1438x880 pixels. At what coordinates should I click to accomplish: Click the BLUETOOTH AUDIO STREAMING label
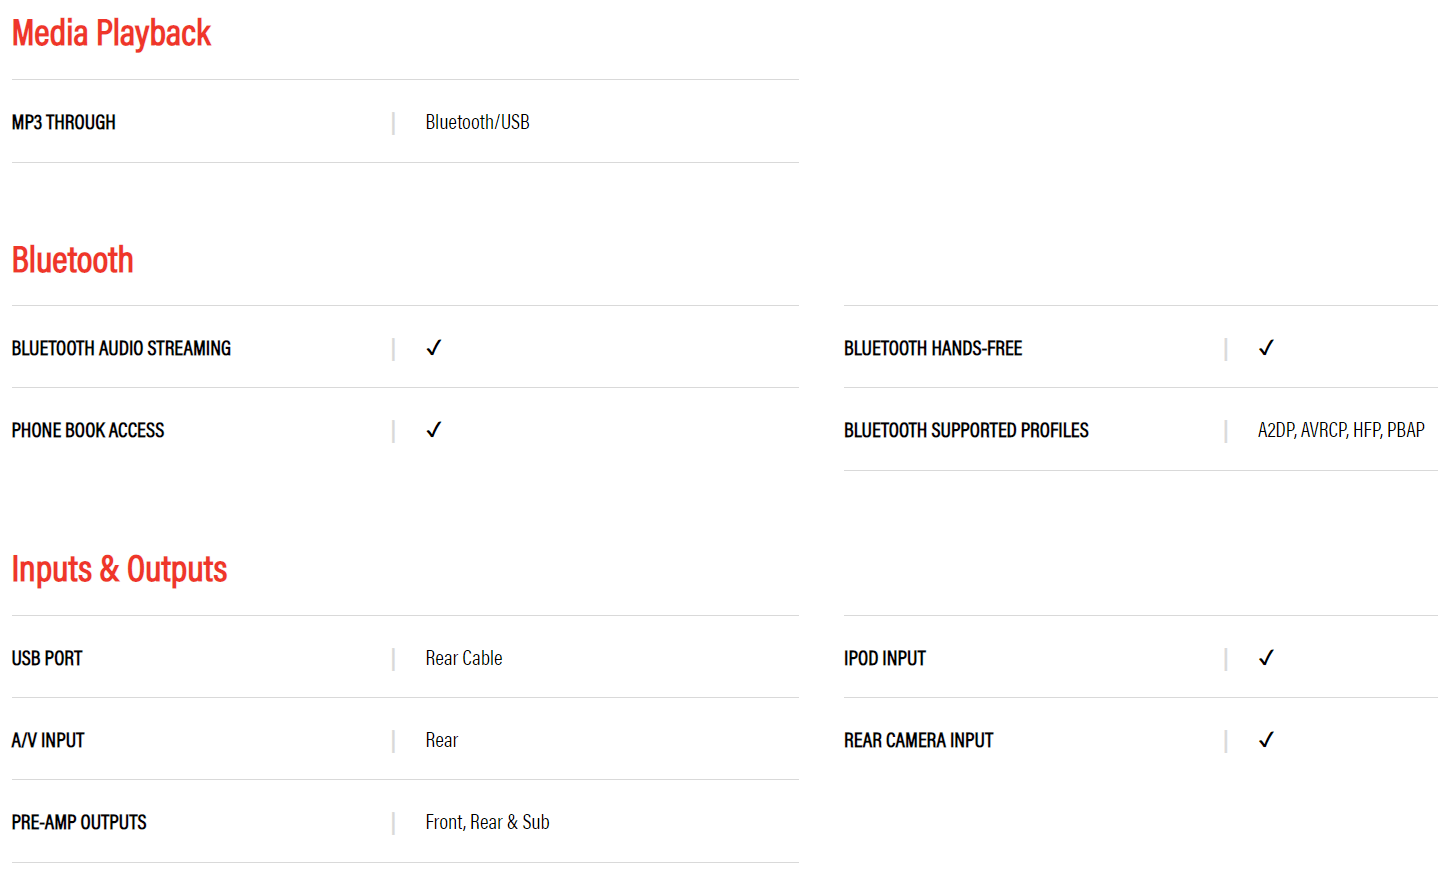[121, 348]
